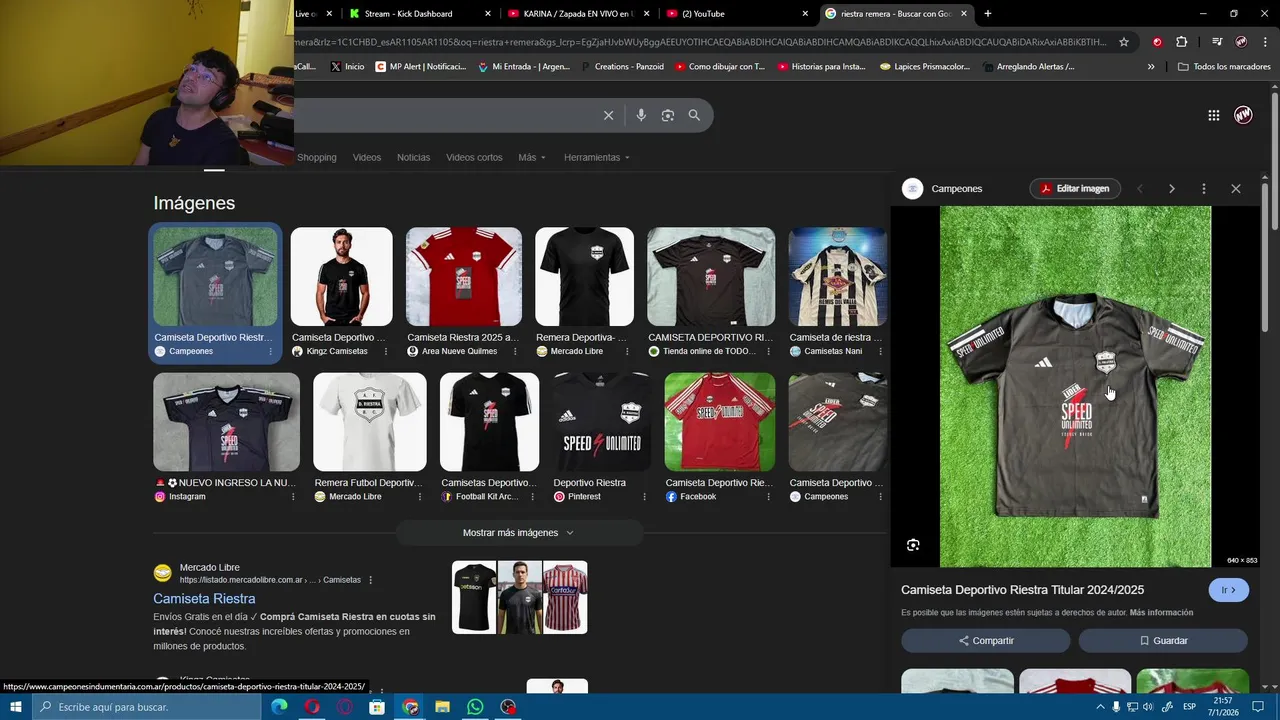Open more options for Area Nueve Quilmes image
Screen dimensions: 1280x720
(x=514, y=351)
